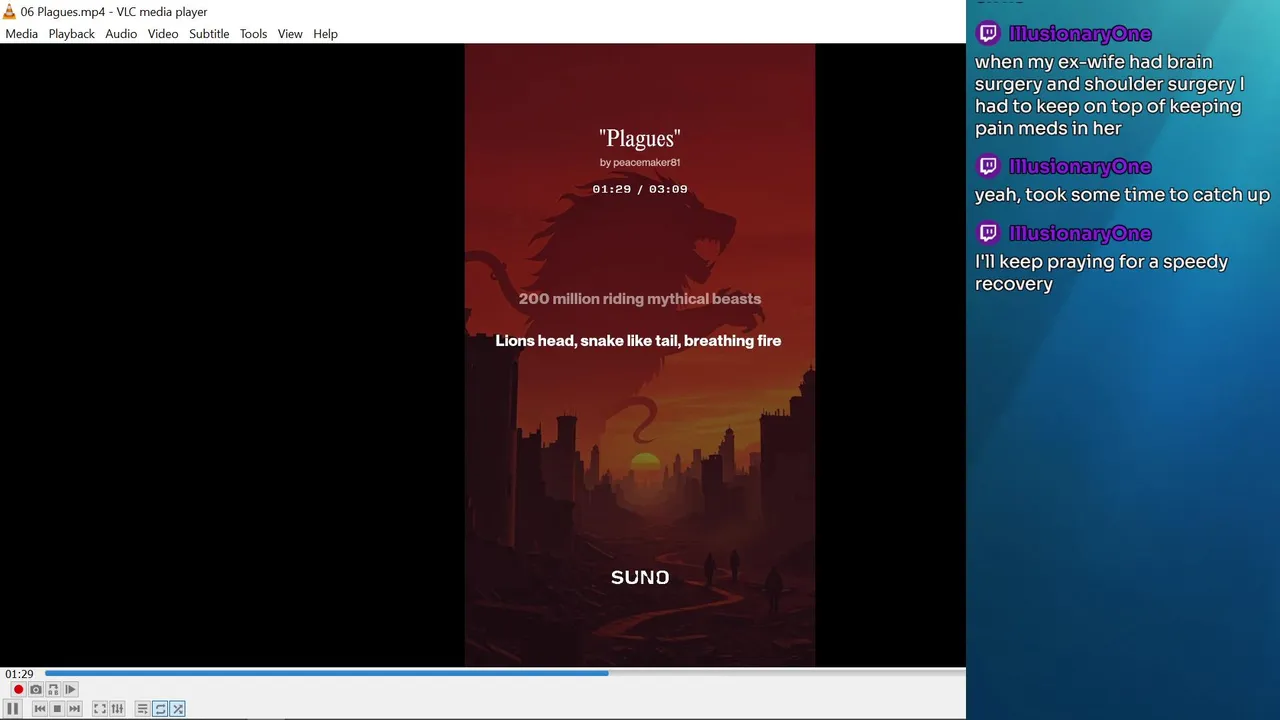Open the Tools menu
This screenshot has height=720, width=1280.
point(253,34)
